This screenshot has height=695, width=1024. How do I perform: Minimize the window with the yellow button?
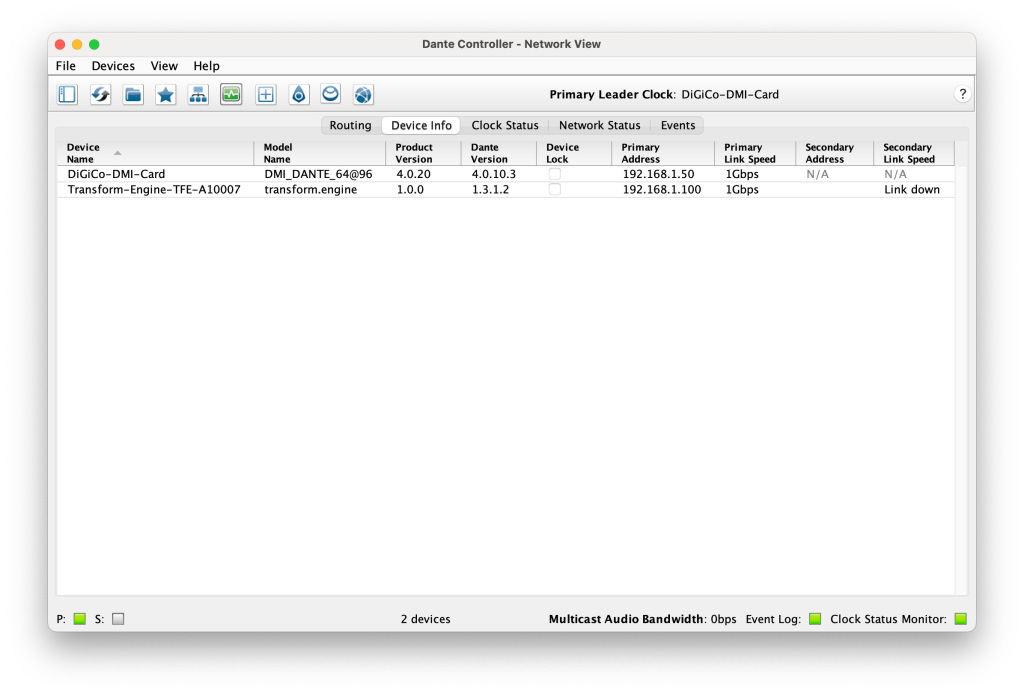77,44
